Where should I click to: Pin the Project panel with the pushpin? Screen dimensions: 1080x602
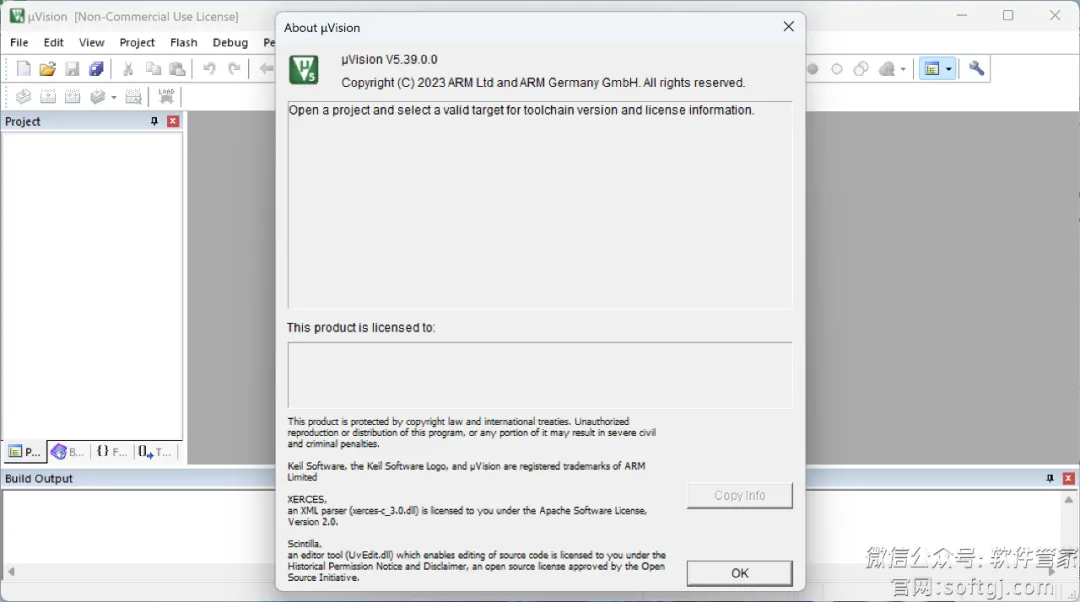click(x=154, y=121)
